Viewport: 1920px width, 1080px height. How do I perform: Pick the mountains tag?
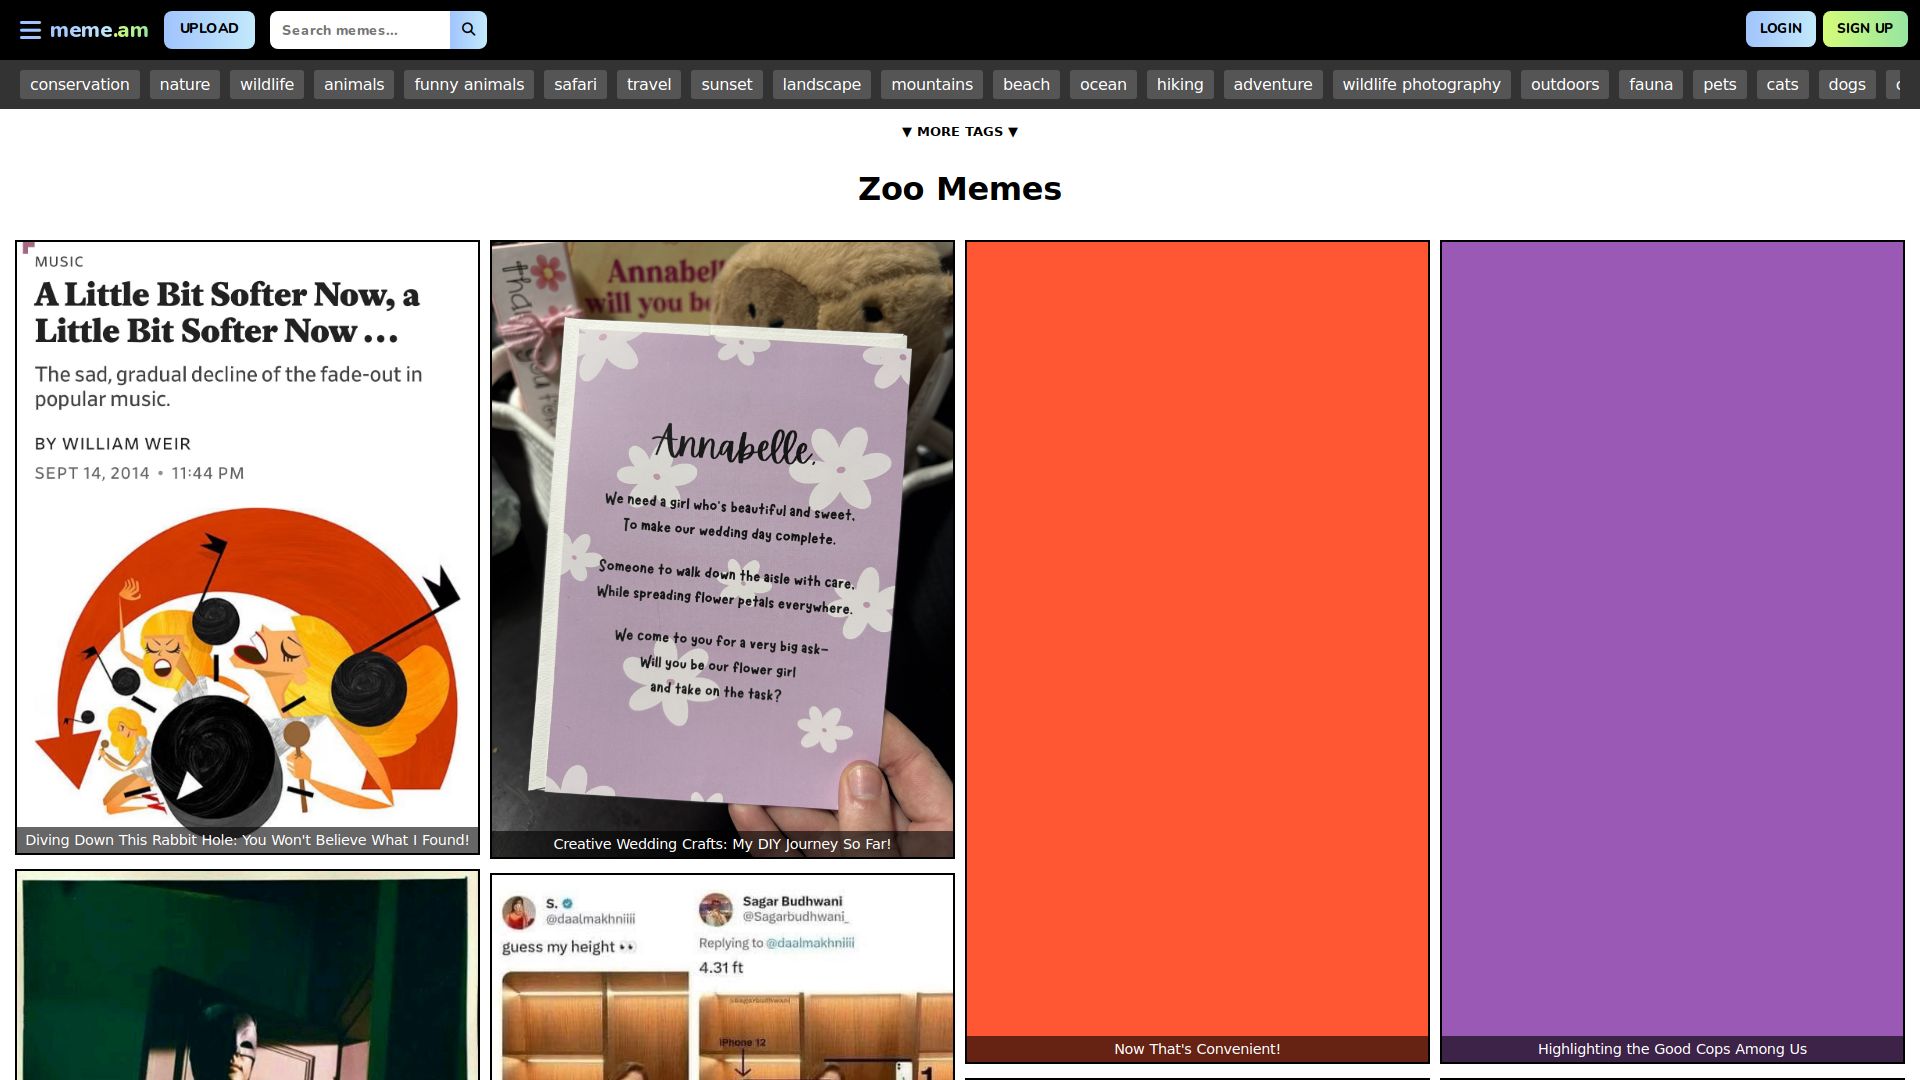(931, 85)
